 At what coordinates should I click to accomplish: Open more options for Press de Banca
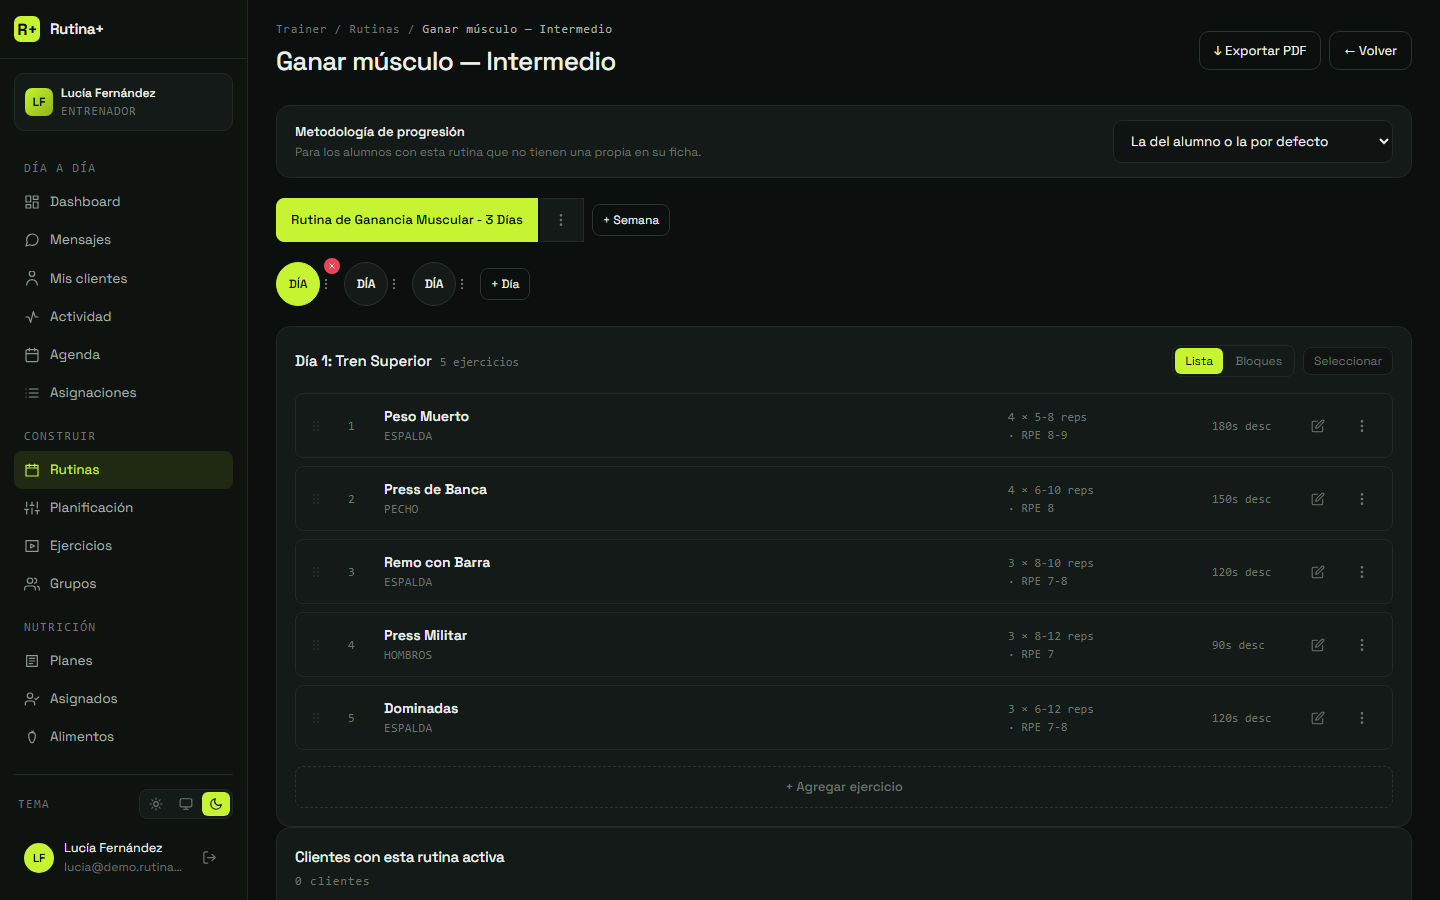1362,499
